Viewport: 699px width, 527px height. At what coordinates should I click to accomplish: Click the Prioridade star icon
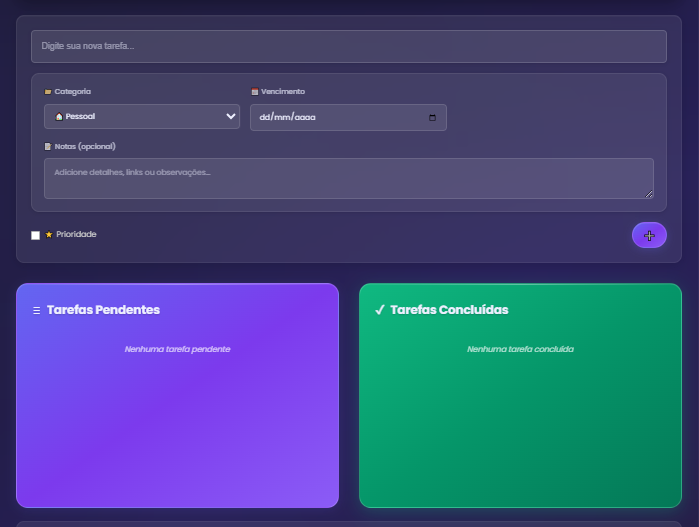pyautogui.click(x=49, y=234)
